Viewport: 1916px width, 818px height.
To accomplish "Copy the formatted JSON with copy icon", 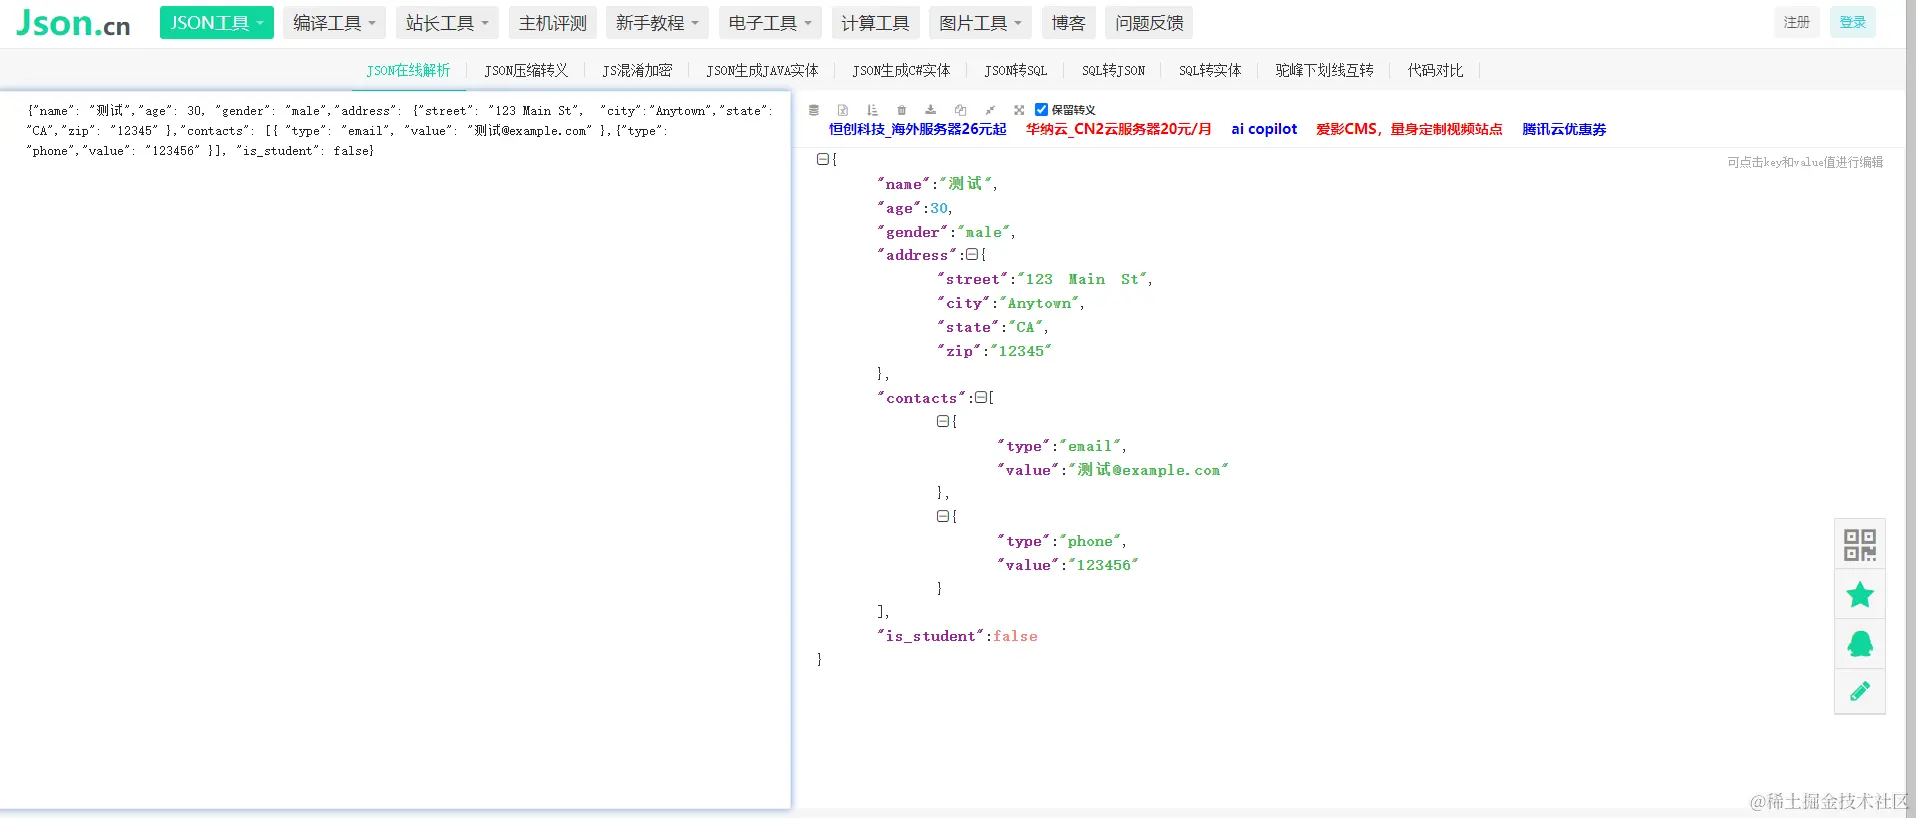I will pos(960,110).
